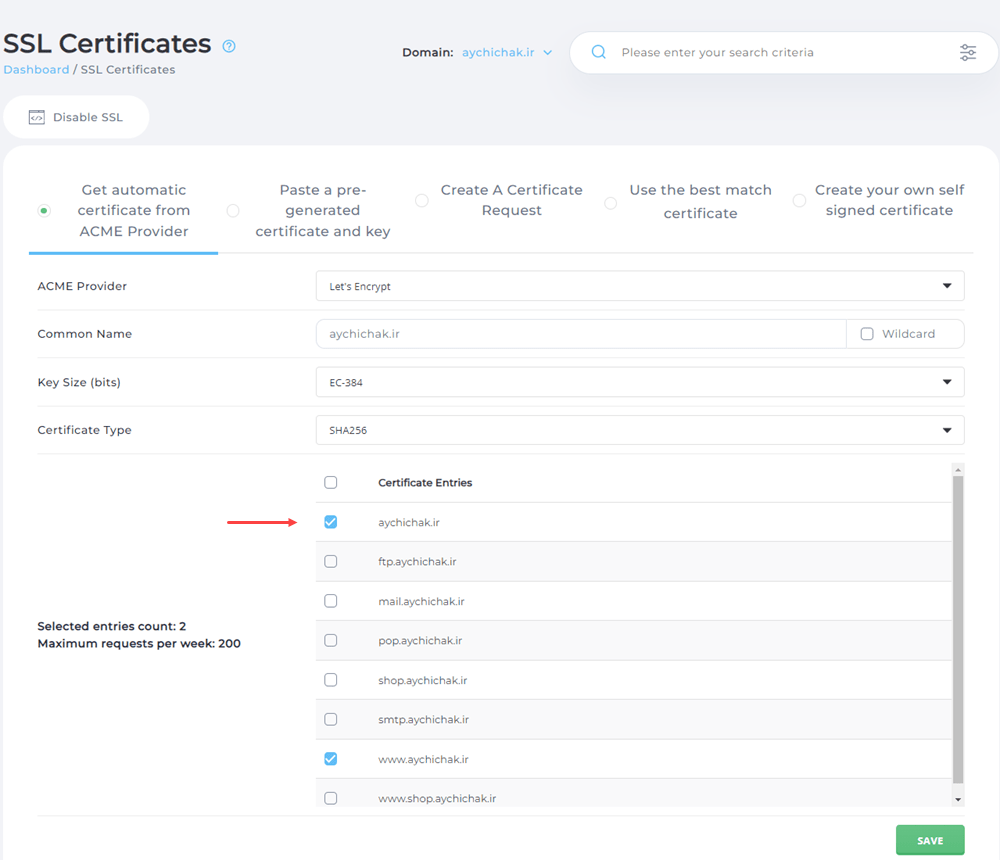
Task: Select Paste a pre-generated certificate option
Action: pos(233,211)
